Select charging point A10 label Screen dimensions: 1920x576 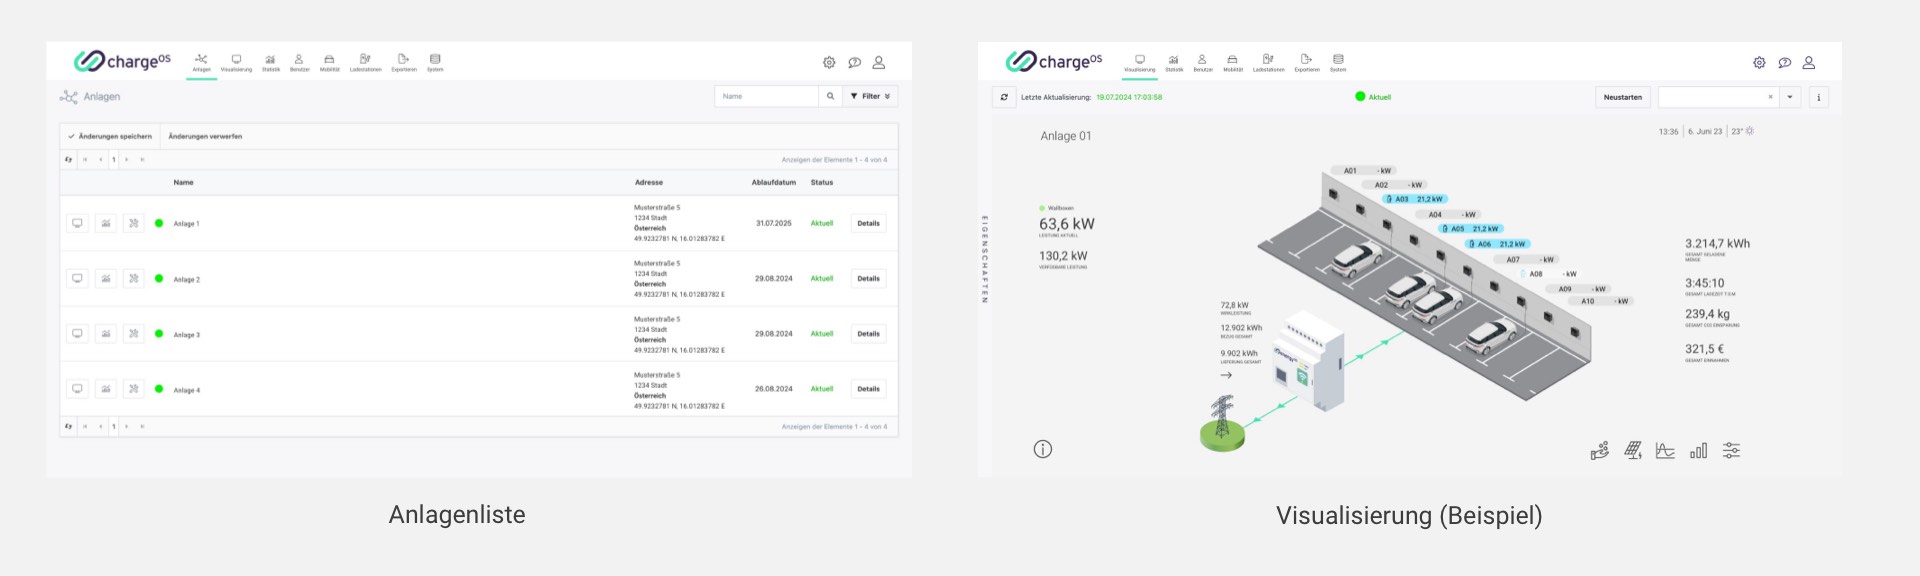[x=1600, y=301]
